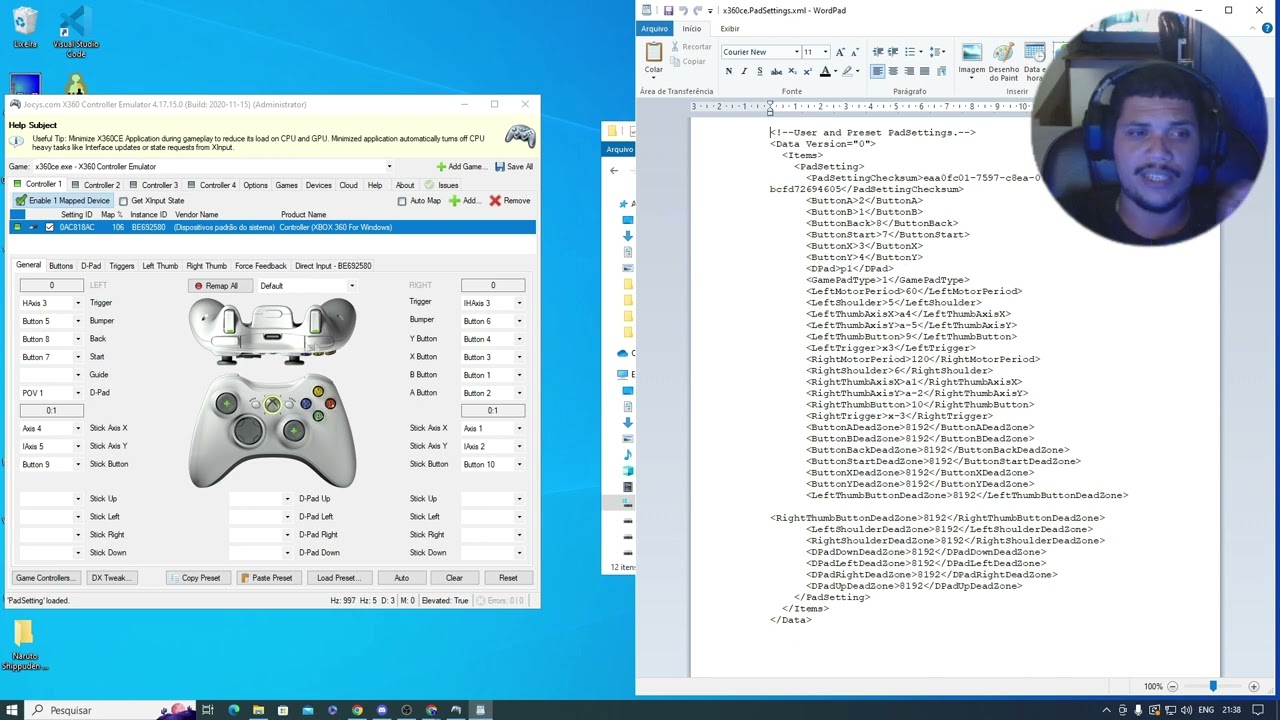The width and height of the screenshot is (1280, 720).
Task: Open Microsoft Edge from the taskbar
Action: [x=233, y=710]
